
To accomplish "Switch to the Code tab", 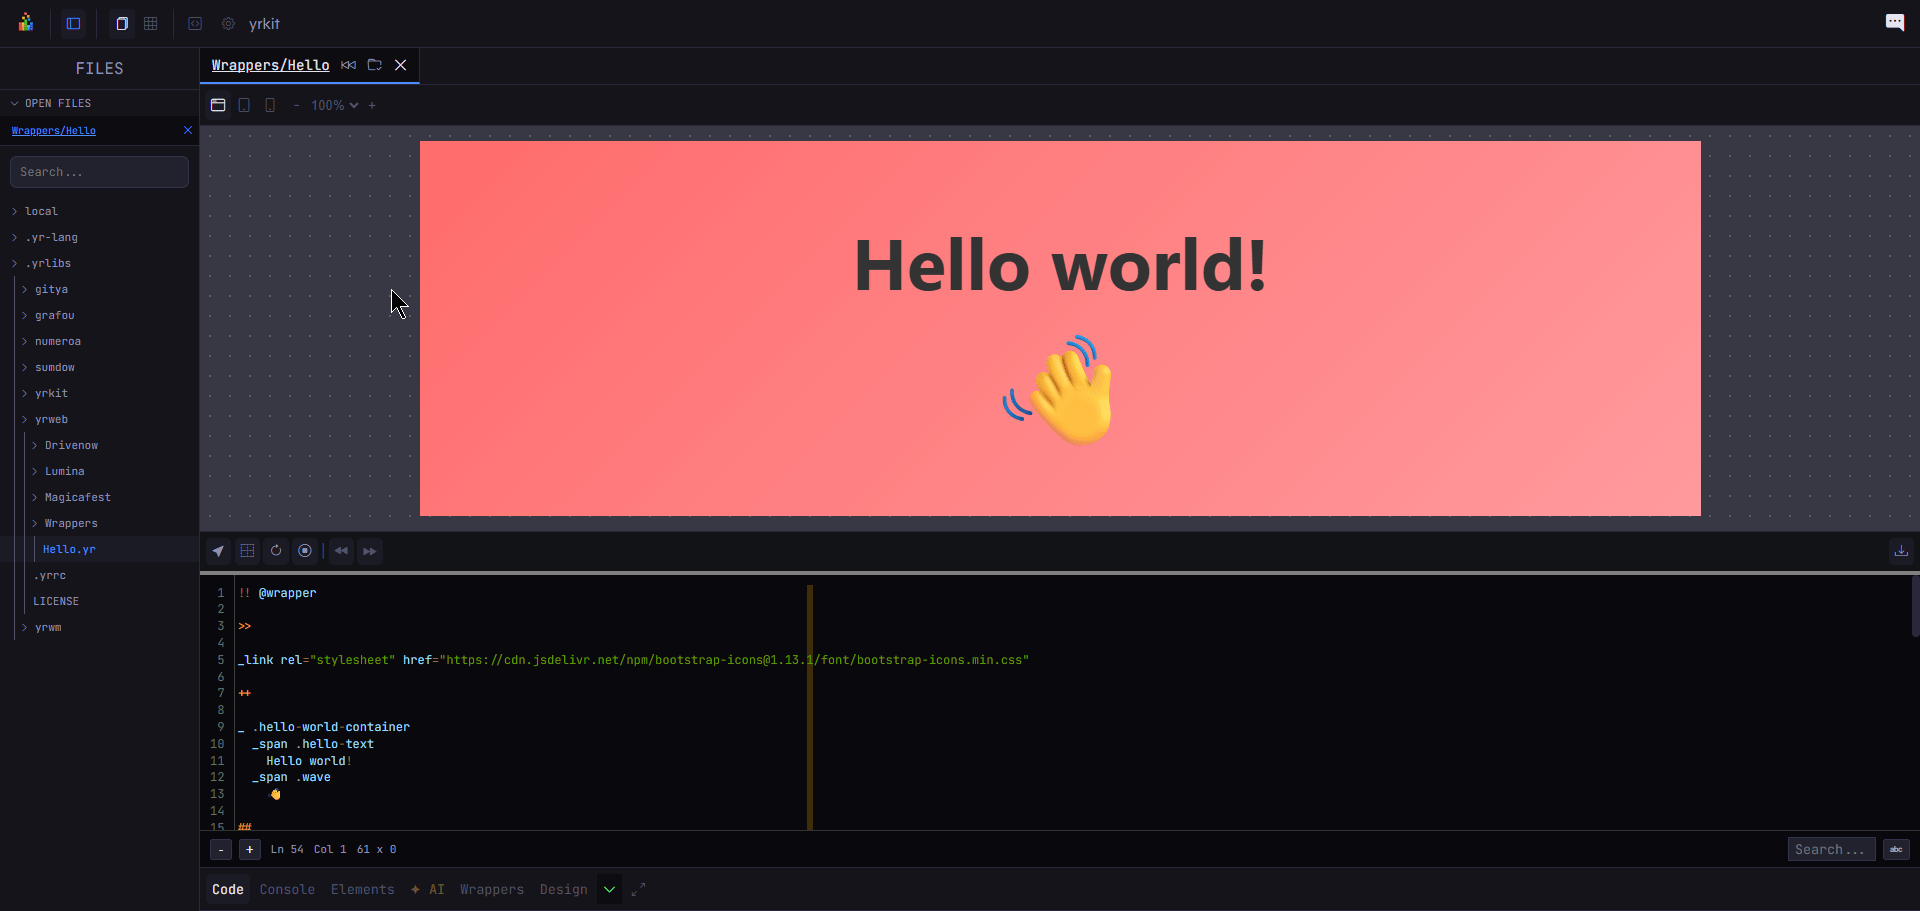I will coord(228,889).
